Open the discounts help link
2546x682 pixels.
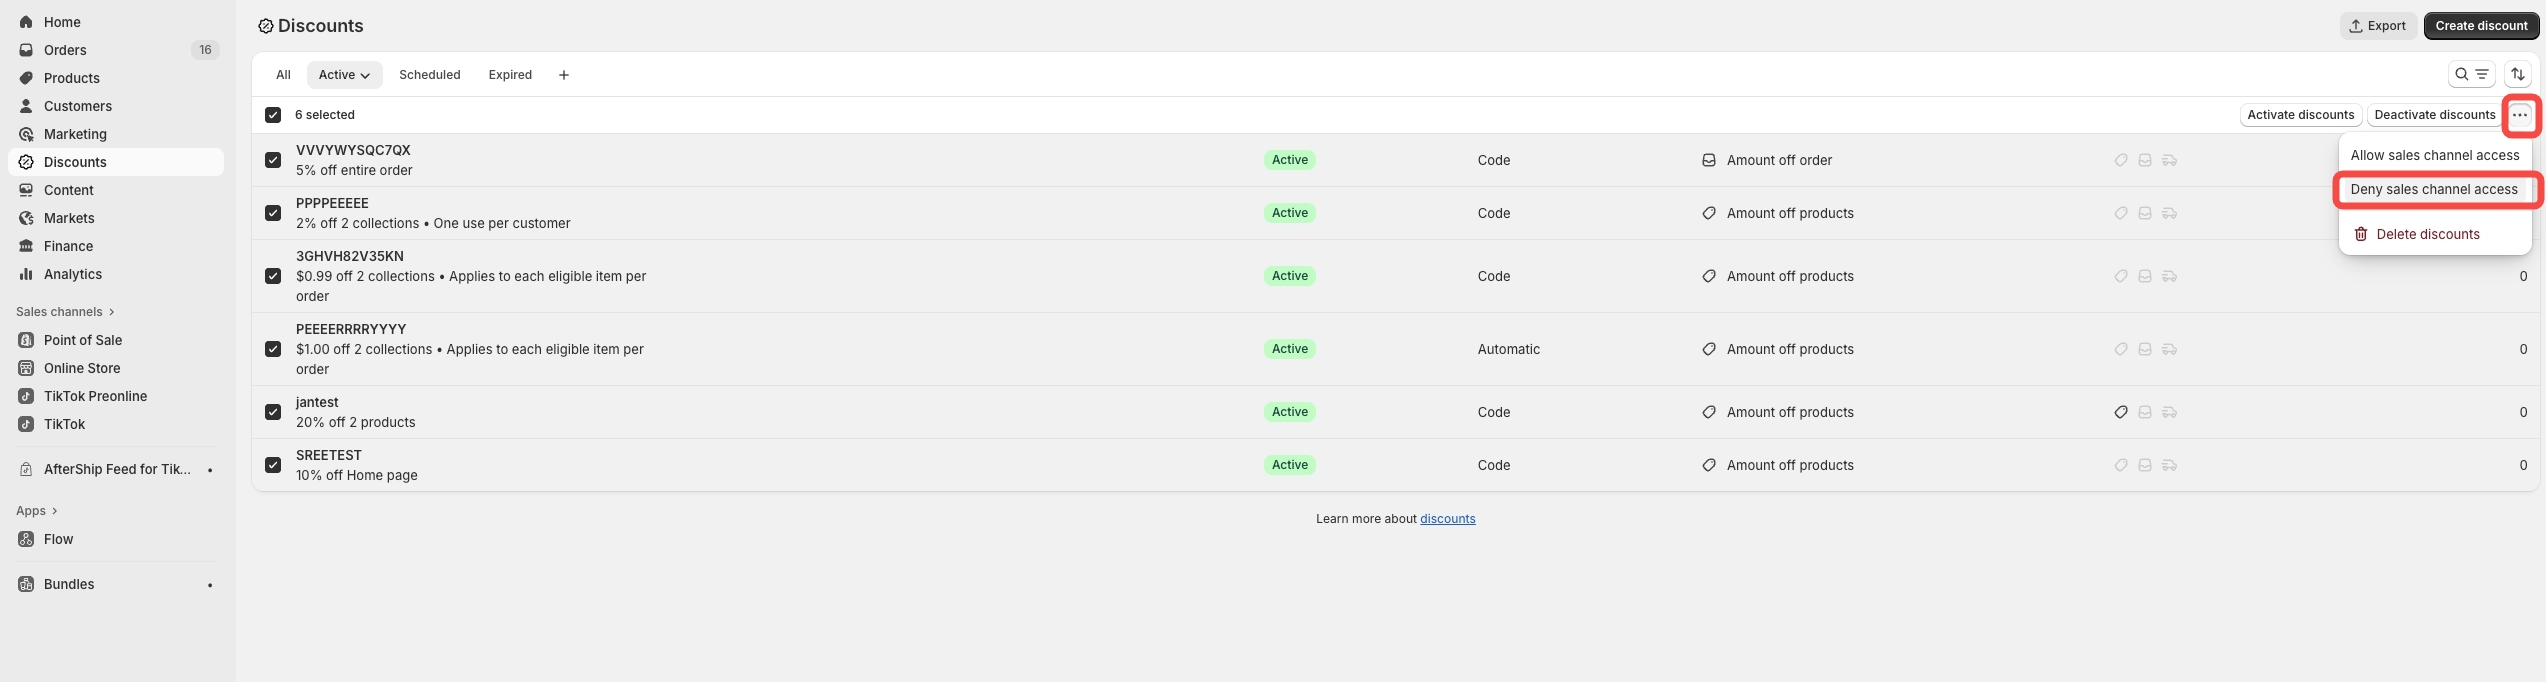pyautogui.click(x=1447, y=519)
